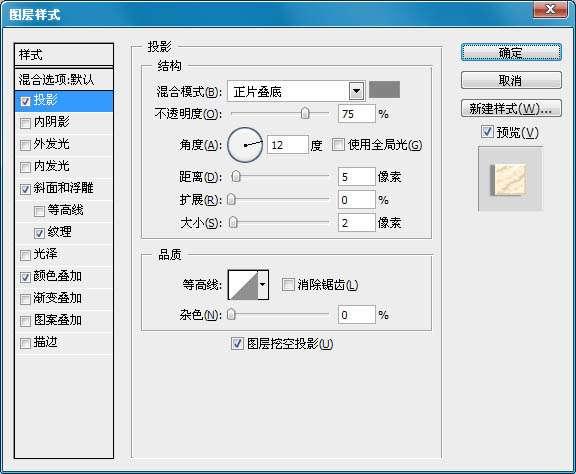Click the contour curve thumbnail
The height and width of the screenshot is (474, 576).
point(243,285)
